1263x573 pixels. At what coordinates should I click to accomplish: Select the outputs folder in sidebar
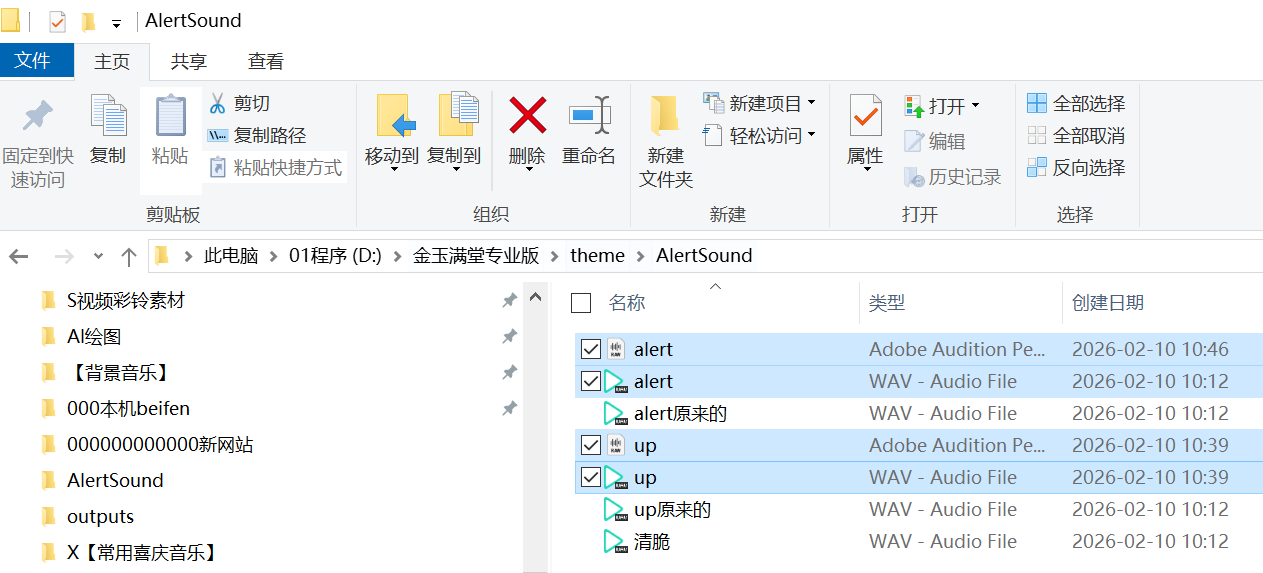tap(100, 516)
